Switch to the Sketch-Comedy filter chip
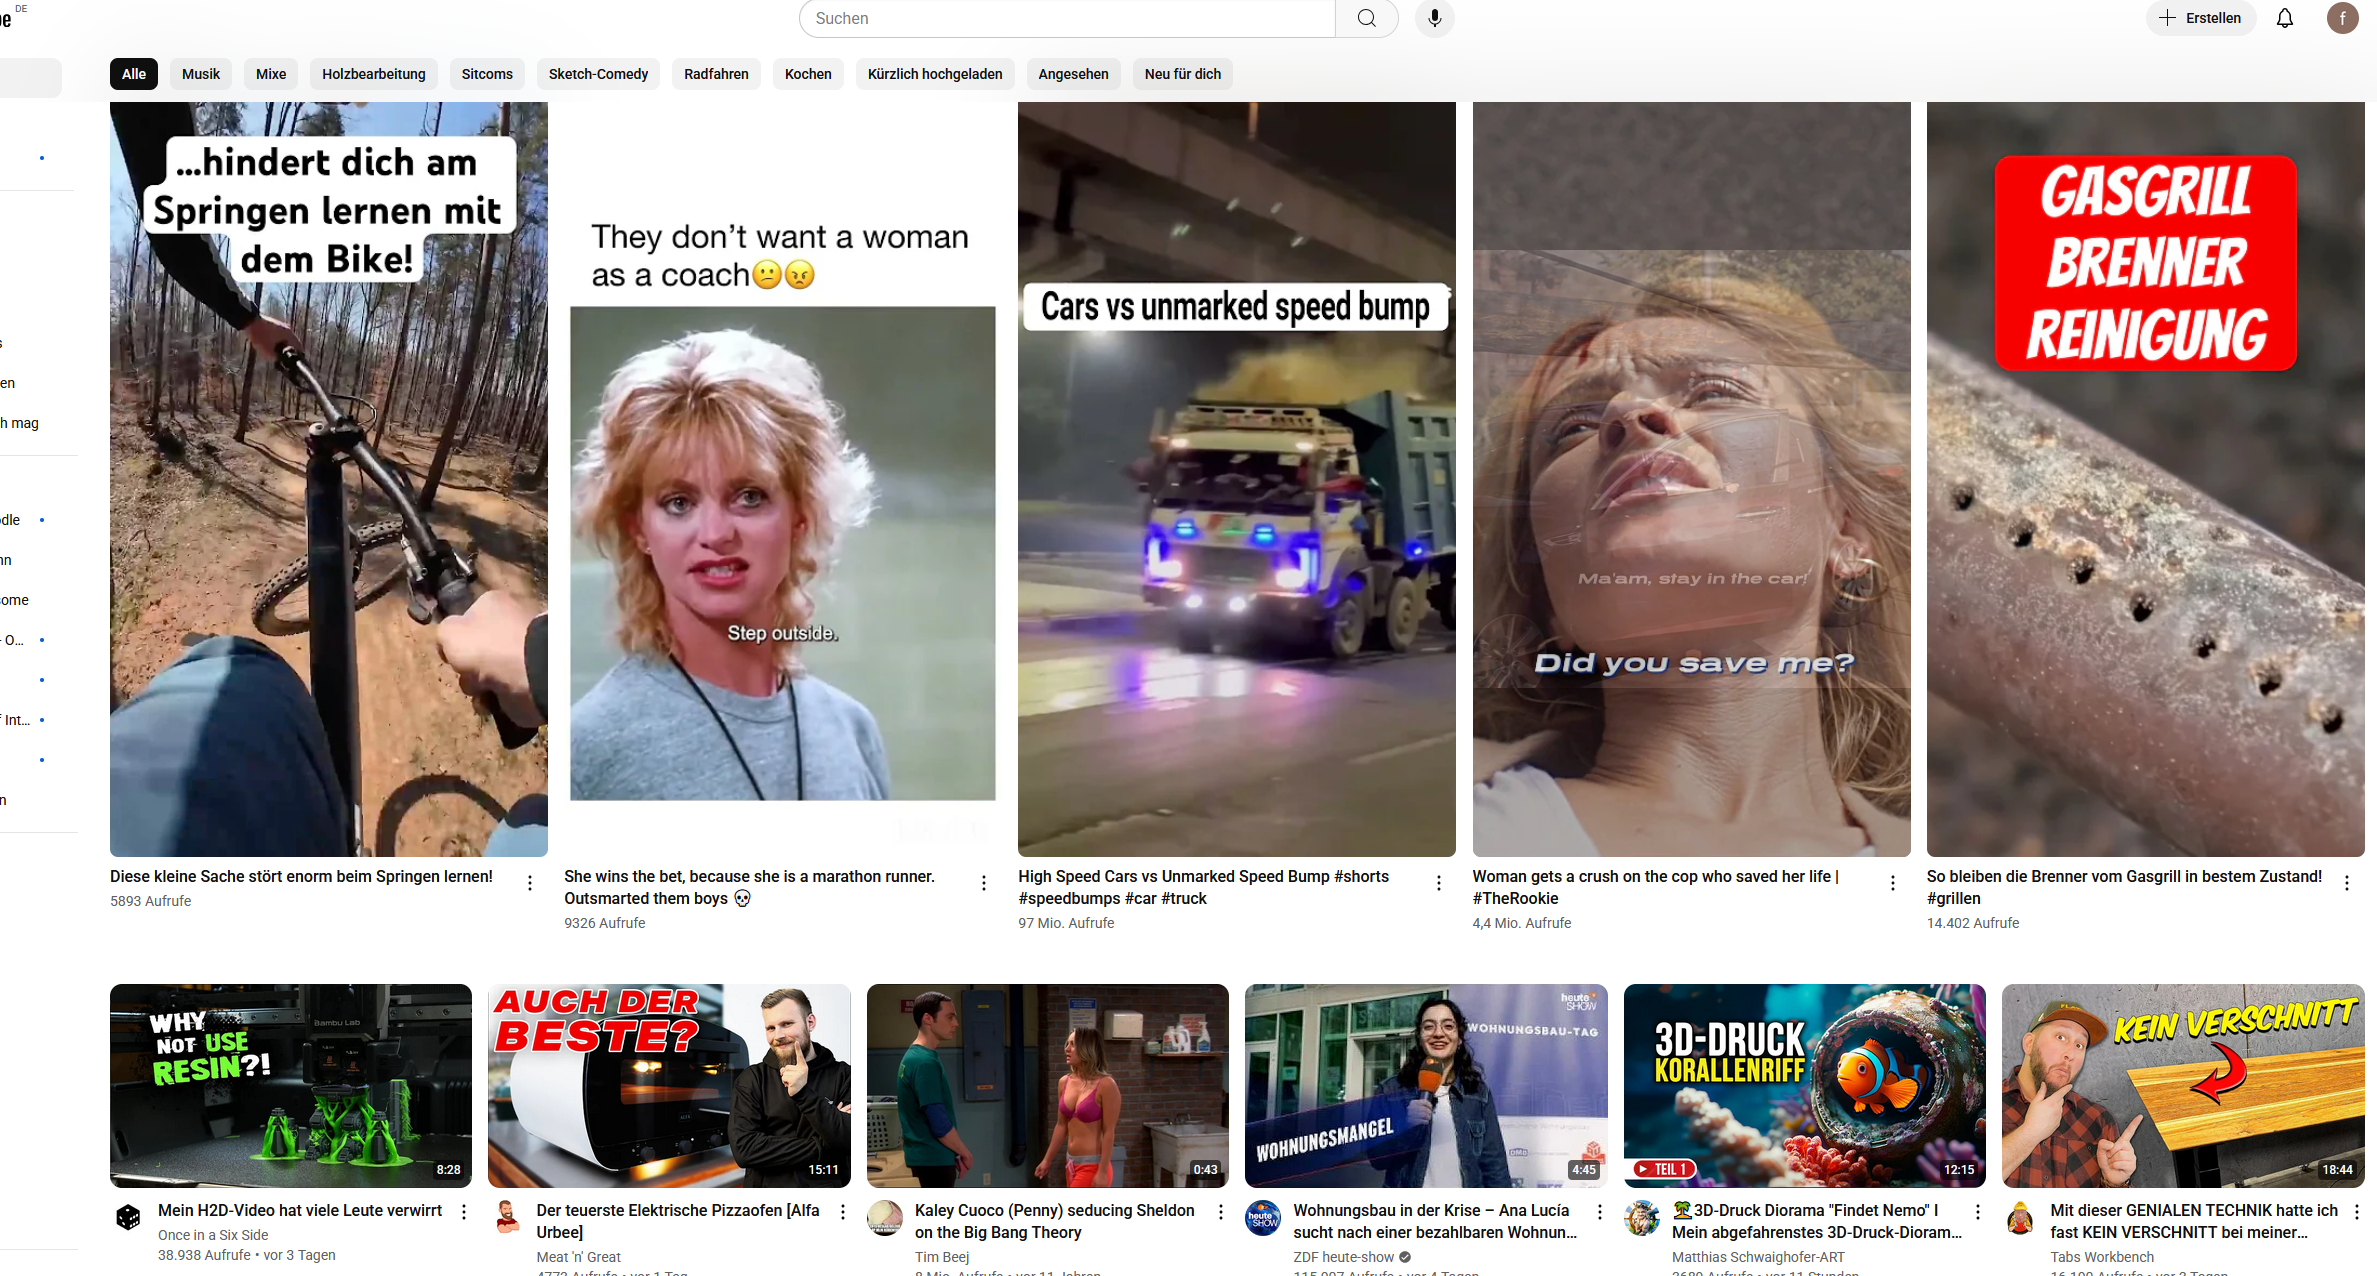 (x=598, y=74)
